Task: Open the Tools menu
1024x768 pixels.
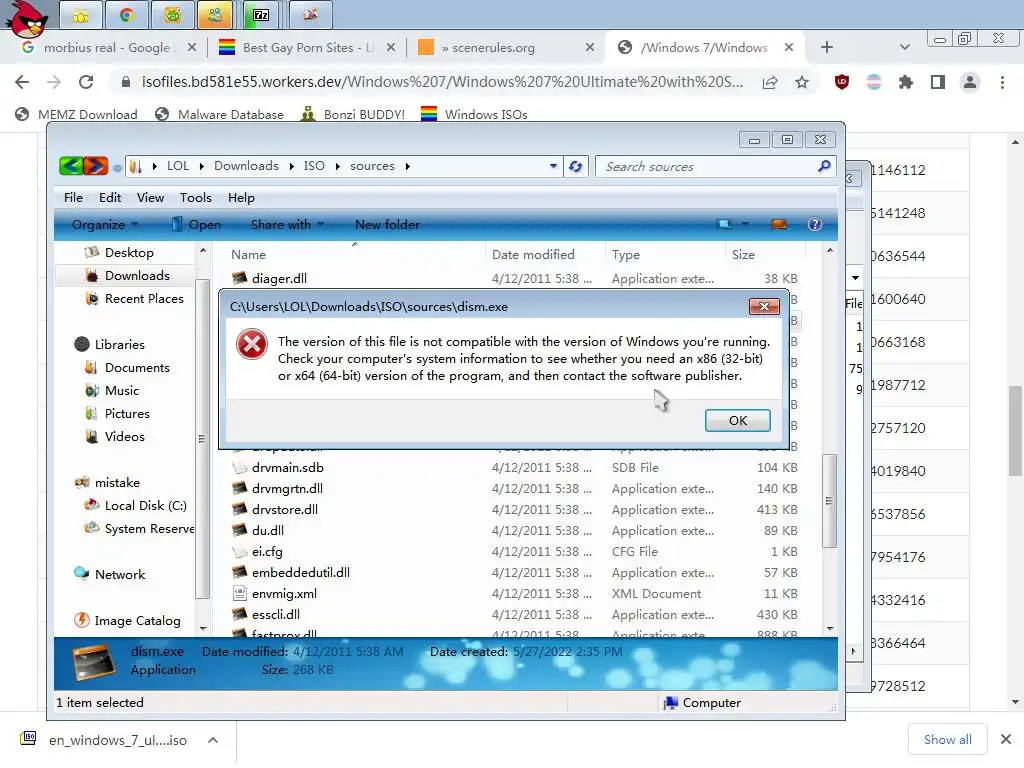Action: click(x=196, y=197)
